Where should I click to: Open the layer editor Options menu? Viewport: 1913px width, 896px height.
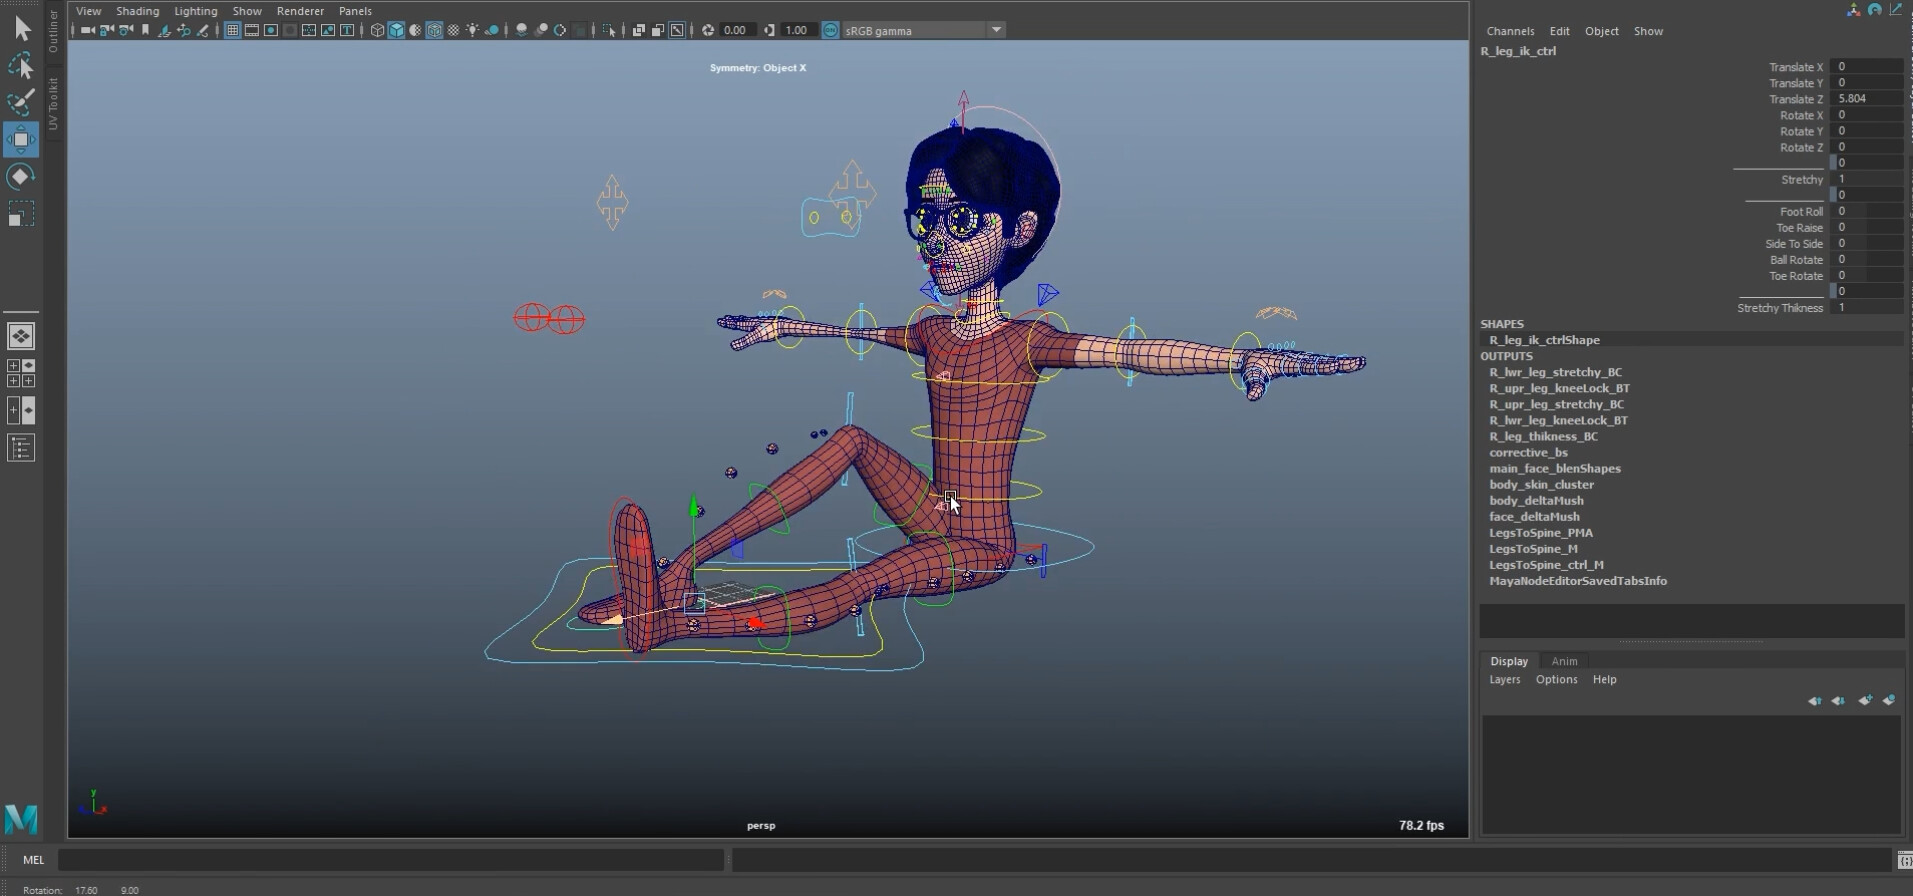[x=1556, y=679]
